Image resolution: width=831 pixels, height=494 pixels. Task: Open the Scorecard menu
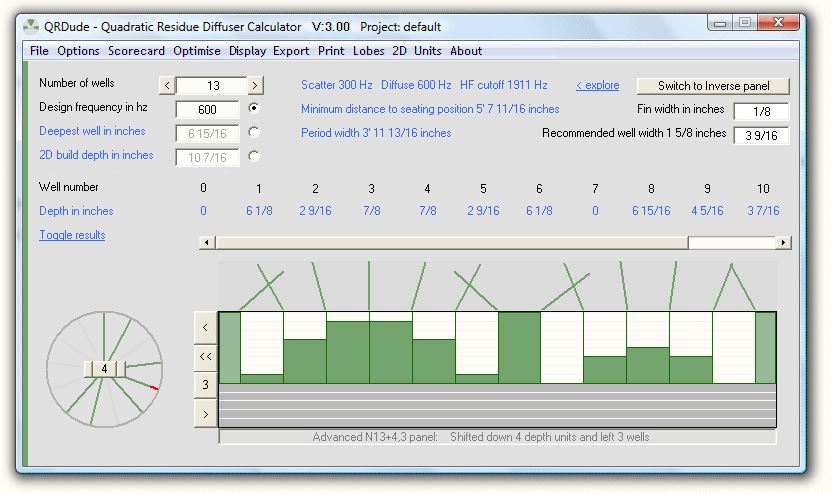click(136, 51)
